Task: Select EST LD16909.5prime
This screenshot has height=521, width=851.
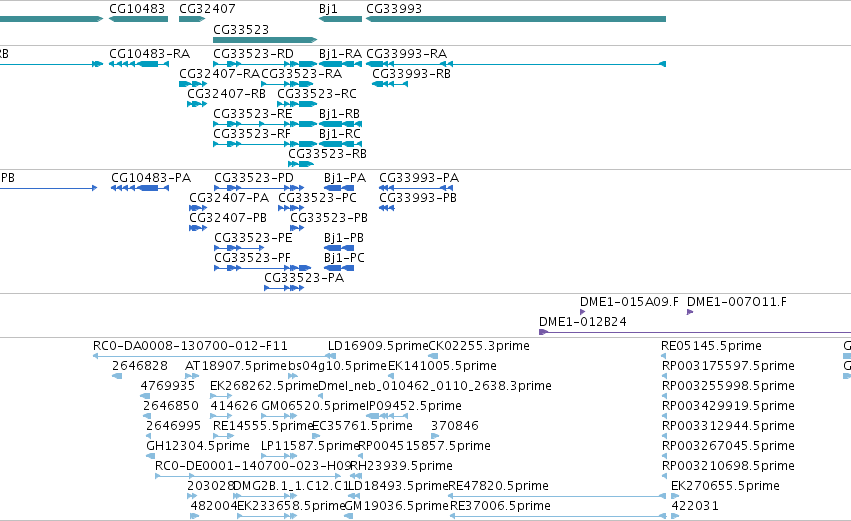Action: [331, 356]
